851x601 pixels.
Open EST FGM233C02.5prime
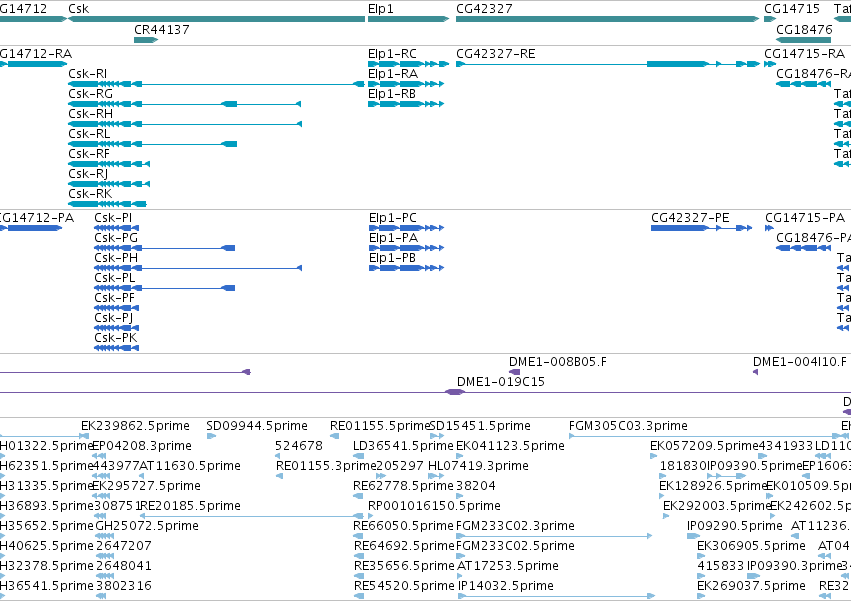(x=515, y=546)
